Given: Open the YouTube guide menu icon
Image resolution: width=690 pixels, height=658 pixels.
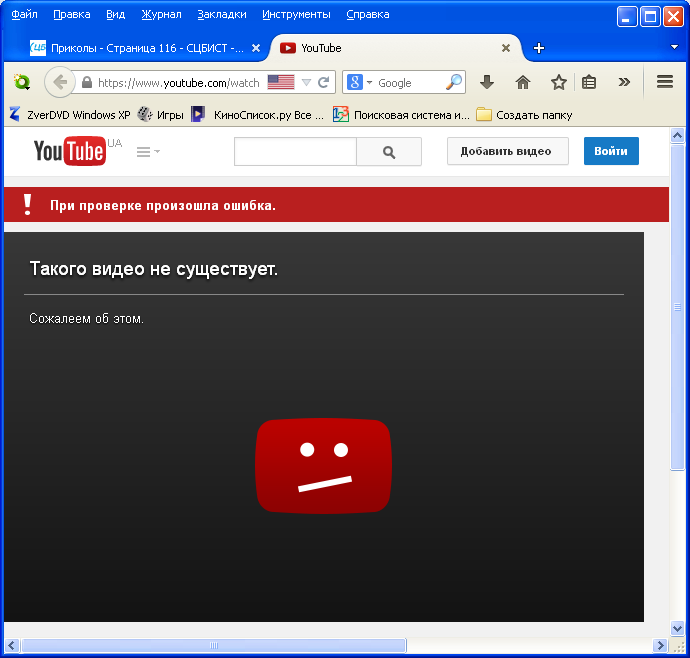Looking at the screenshot, I should [146, 152].
